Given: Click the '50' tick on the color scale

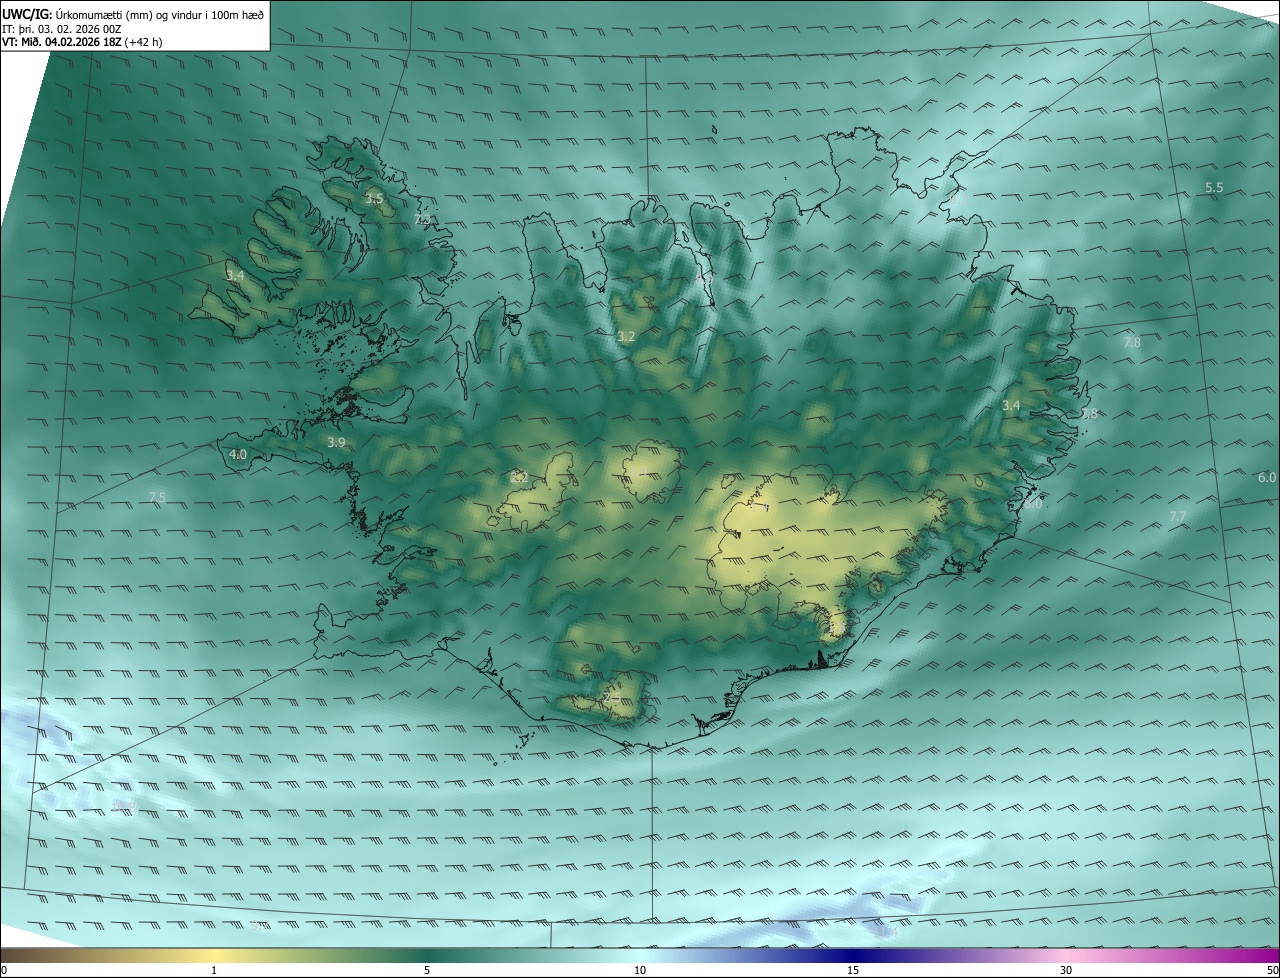Looking at the screenshot, I should [1272, 971].
